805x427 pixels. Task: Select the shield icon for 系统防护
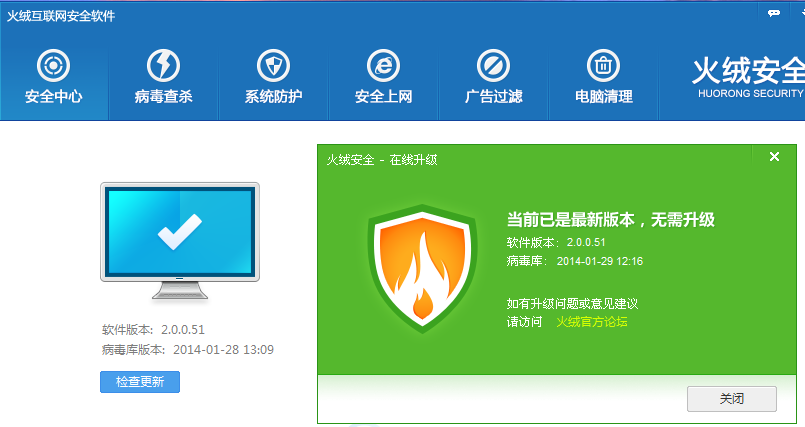click(273, 66)
